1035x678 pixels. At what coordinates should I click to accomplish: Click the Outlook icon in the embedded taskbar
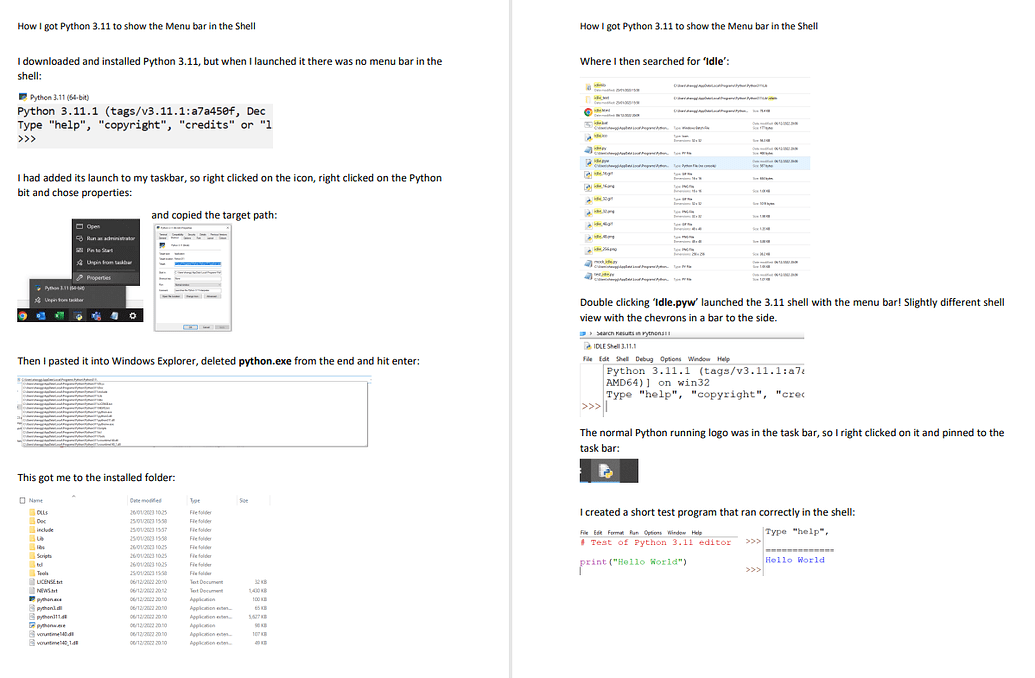[41, 316]
